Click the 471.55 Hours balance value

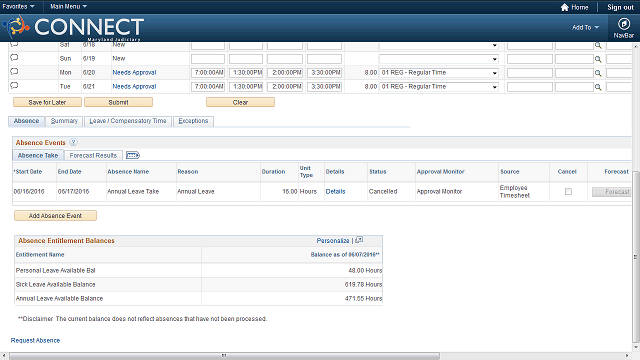tap(363, 298)
